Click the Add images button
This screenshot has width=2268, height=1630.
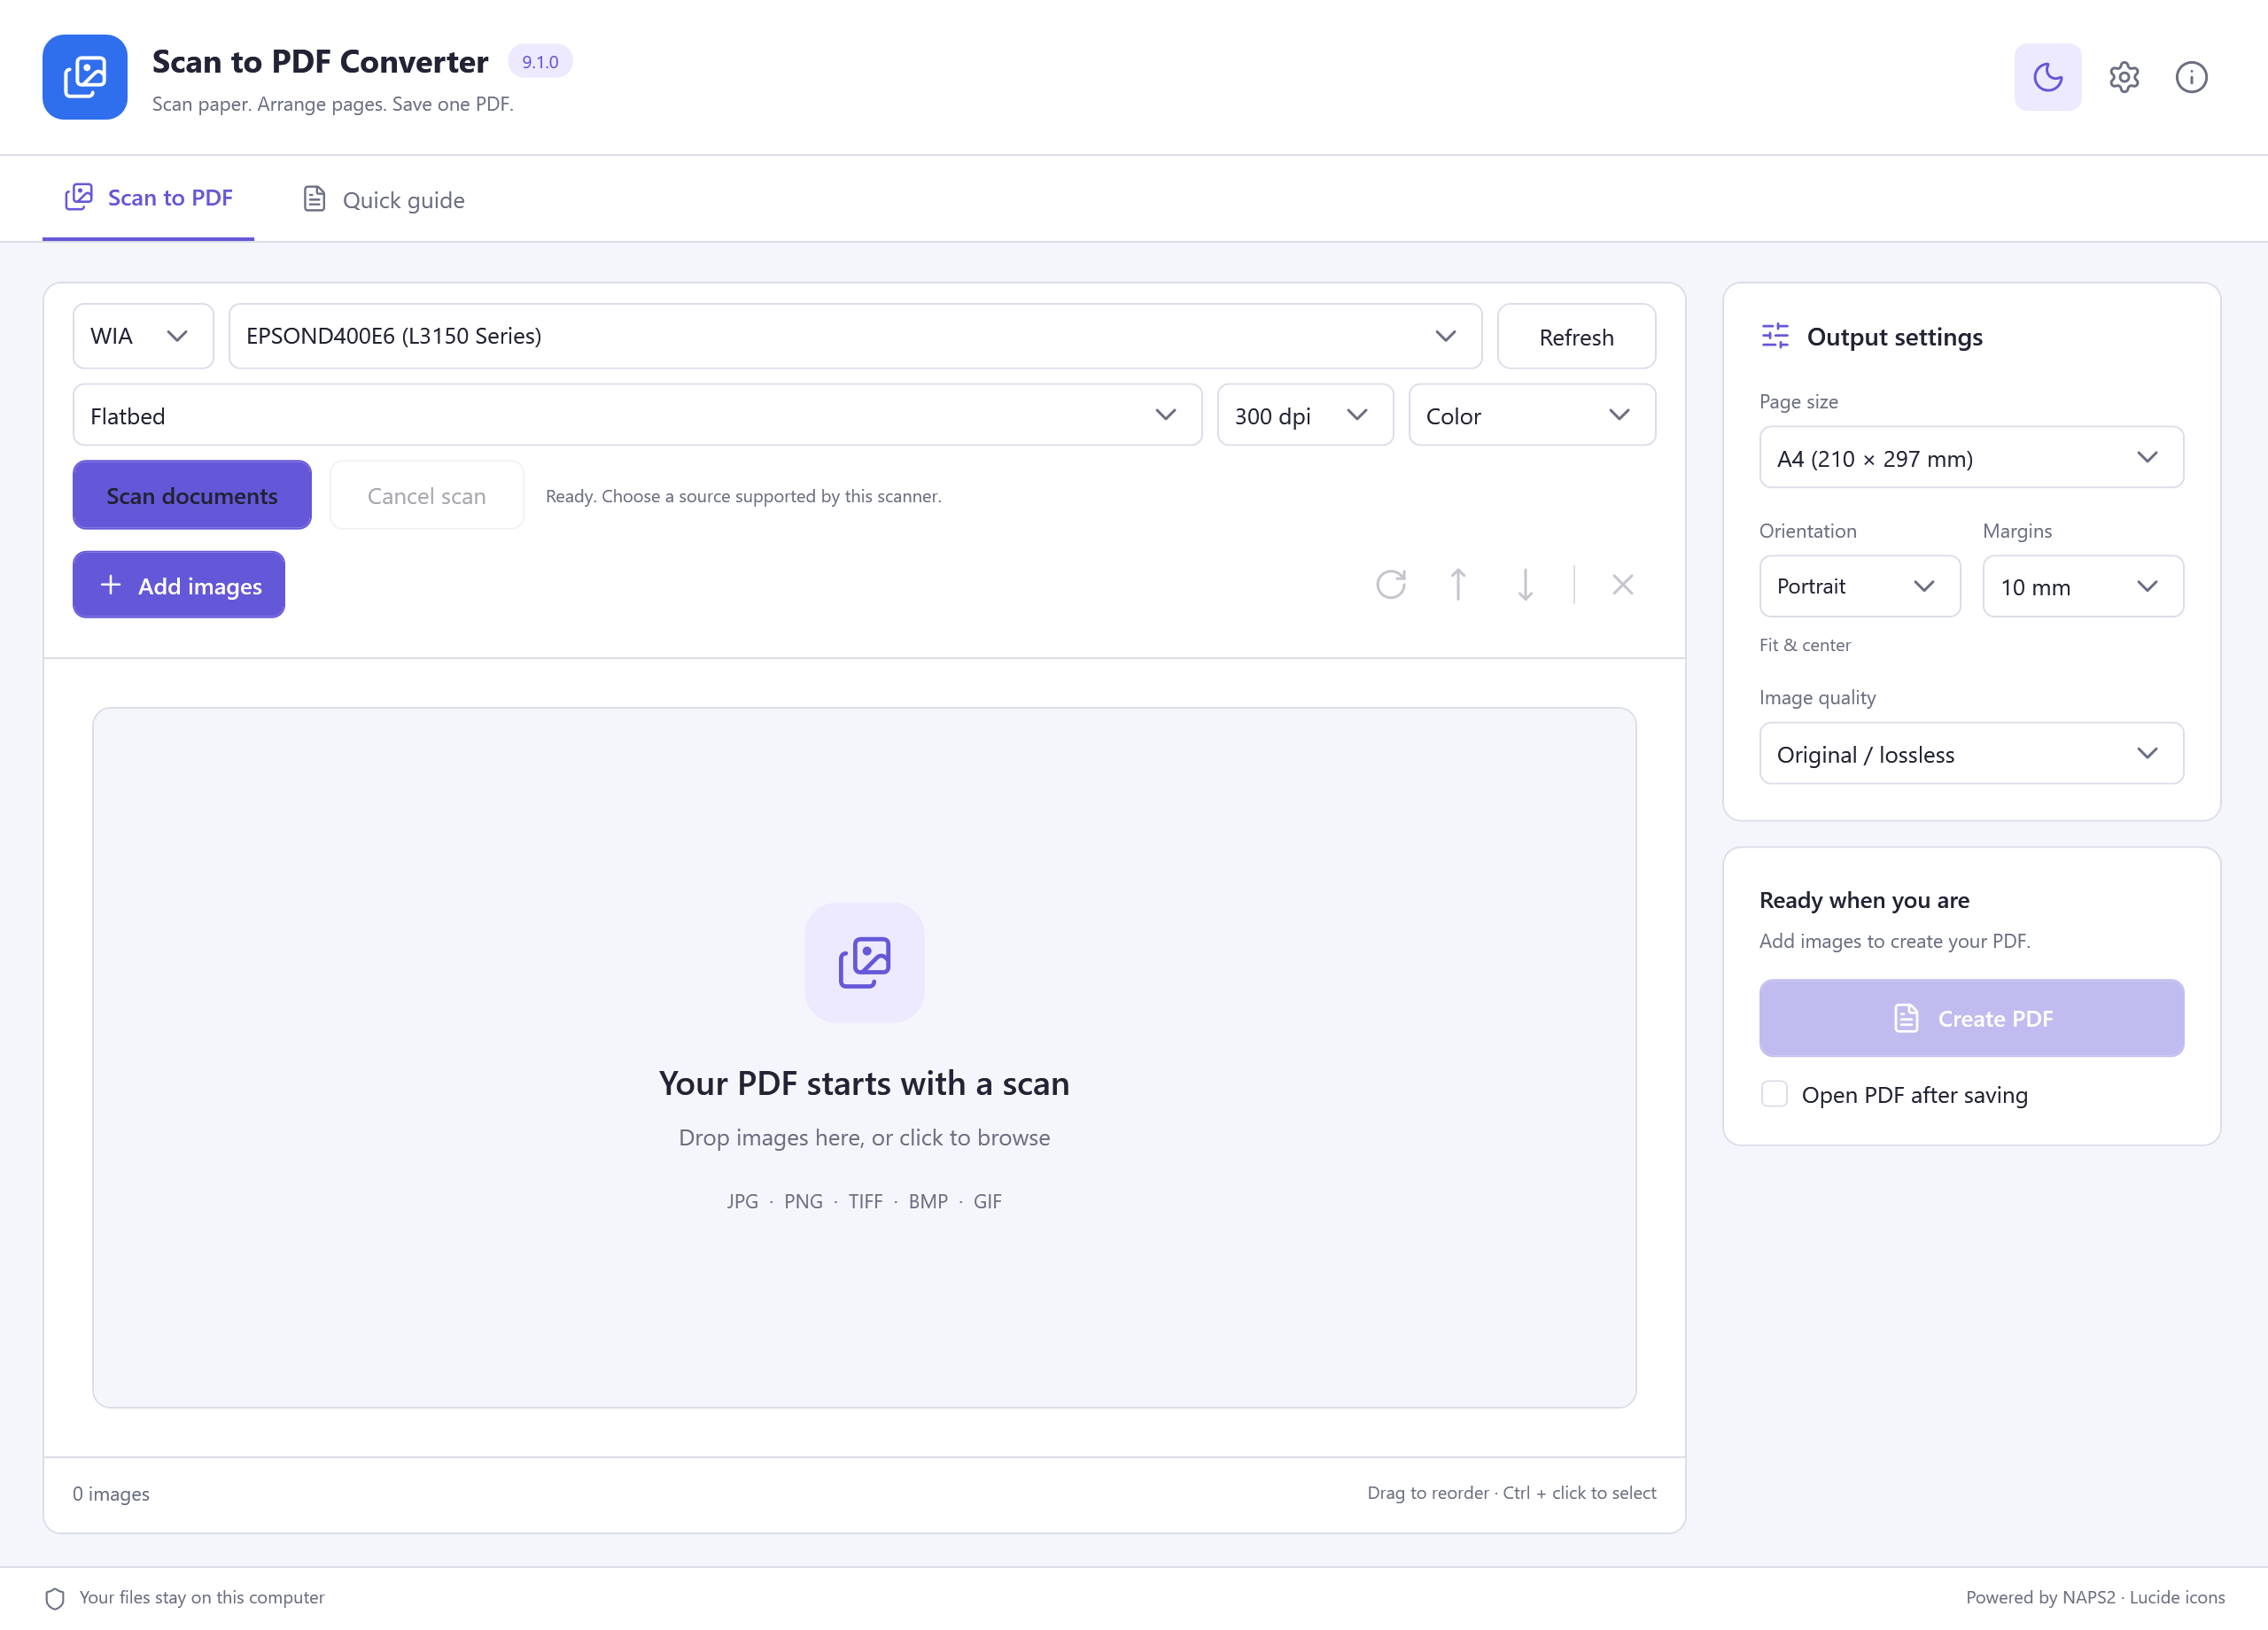pyautogui.click(x=179, y=585)
